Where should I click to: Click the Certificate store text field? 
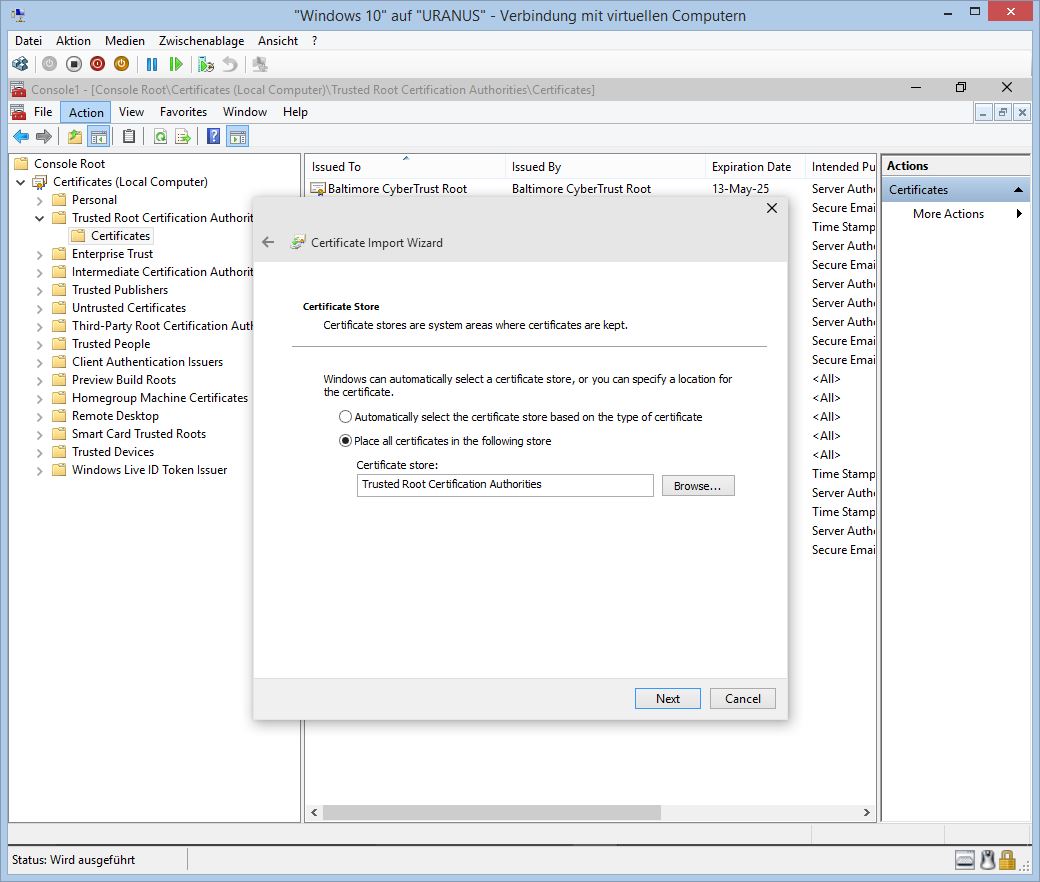(505, 485)
